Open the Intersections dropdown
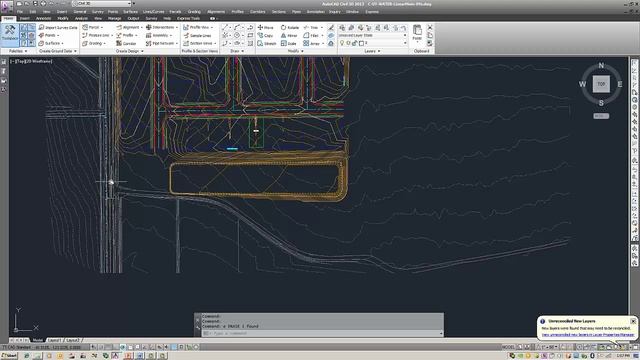The width and height of the screenshot is (640, 360). click(x=162, y=27)
